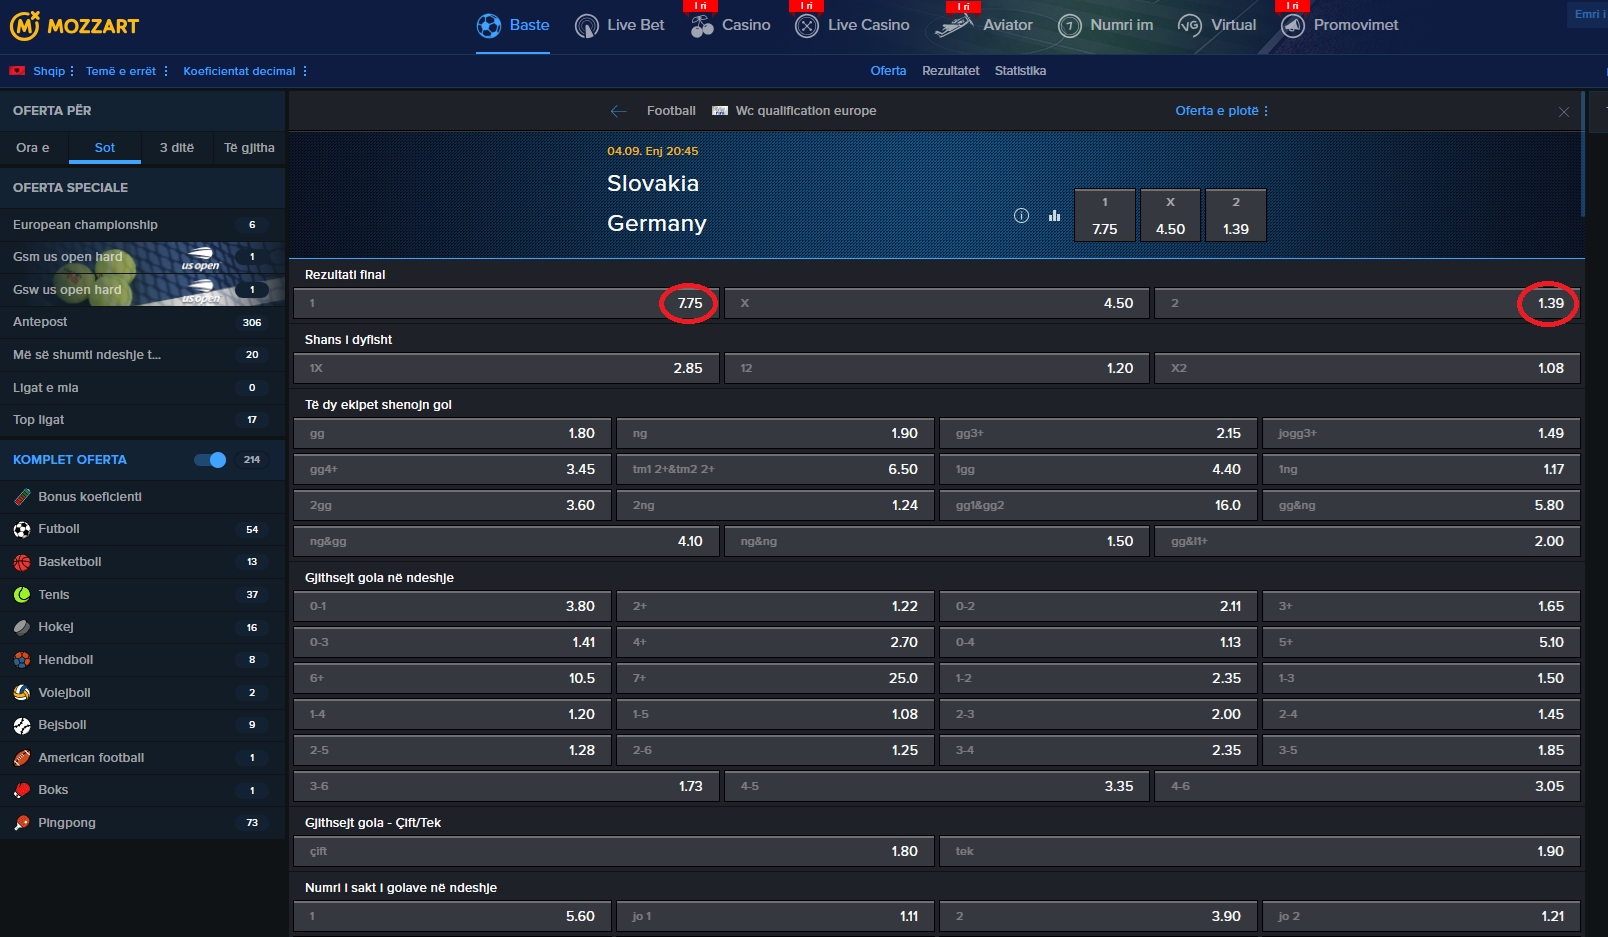Pick header odds X at 4.50
The height and width of the screenshot is (937, 1608).
click(x=1170, y=216)
